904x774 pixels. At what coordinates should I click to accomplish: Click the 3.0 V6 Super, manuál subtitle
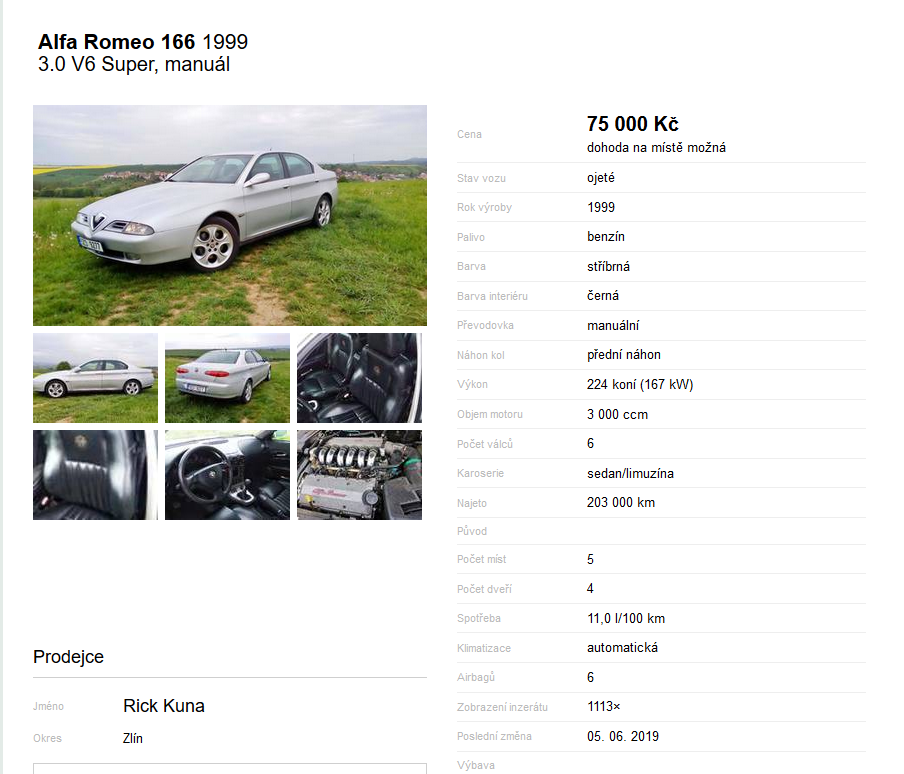pos(134,64)
